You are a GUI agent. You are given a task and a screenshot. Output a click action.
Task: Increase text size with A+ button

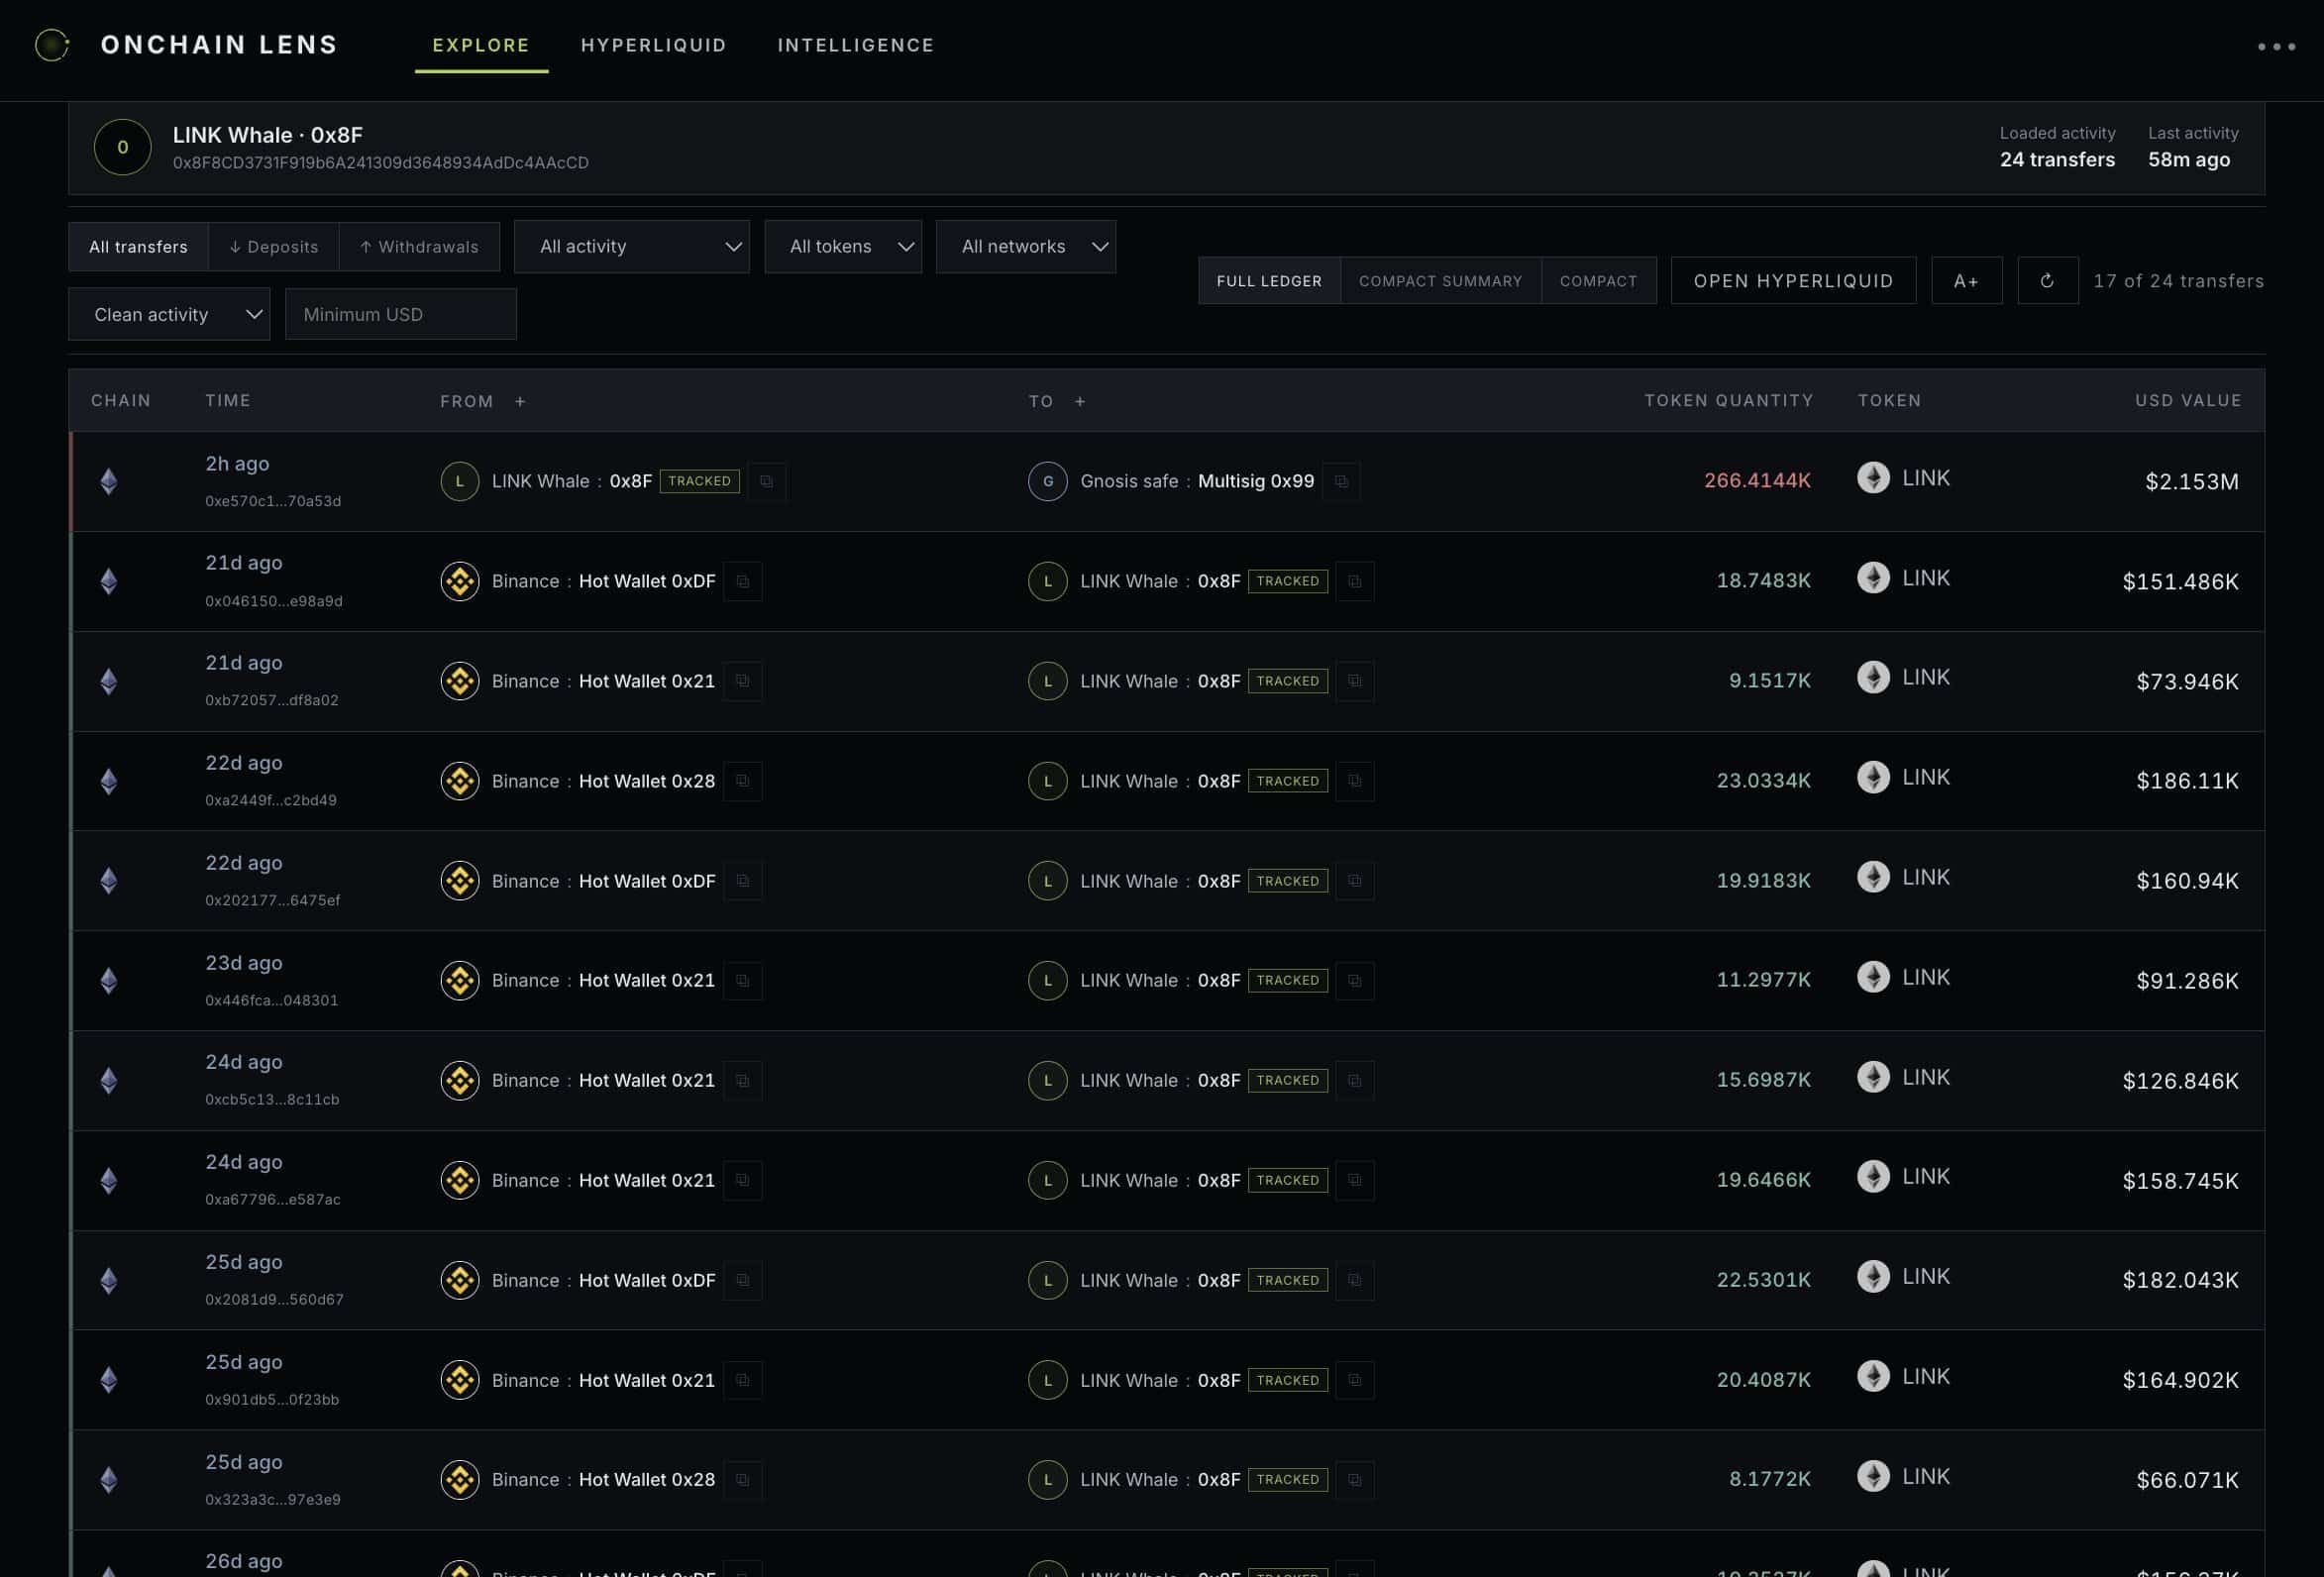pyautogui.click(x=1966, y=281)
